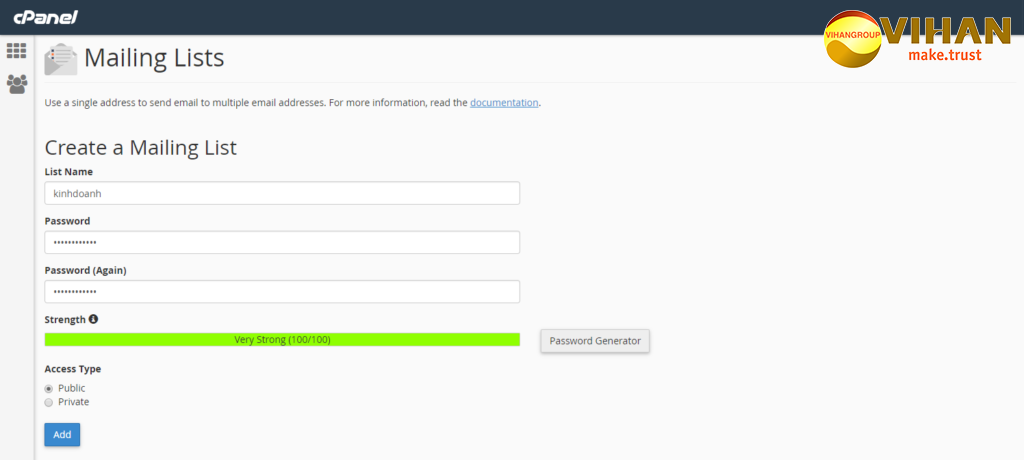Click the Mailing Lists envelope icon
This screenshot has height=460, width=1024.
[x=60, y=59]
